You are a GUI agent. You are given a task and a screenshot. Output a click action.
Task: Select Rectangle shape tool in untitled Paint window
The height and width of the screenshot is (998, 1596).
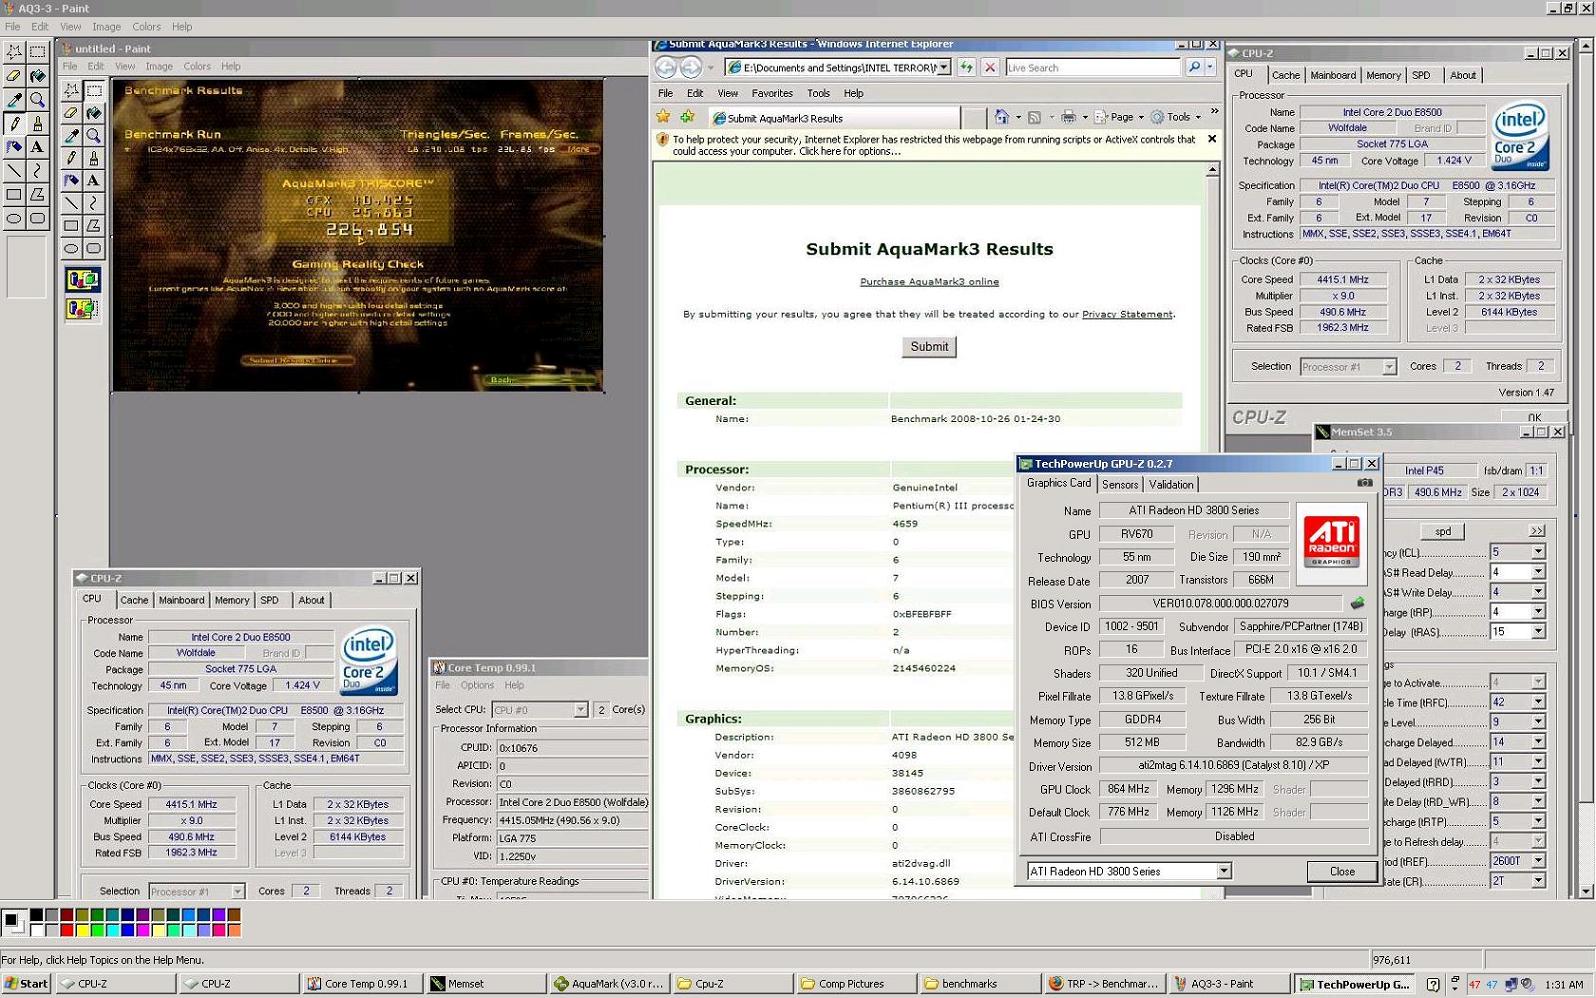(x=71, y=226)
